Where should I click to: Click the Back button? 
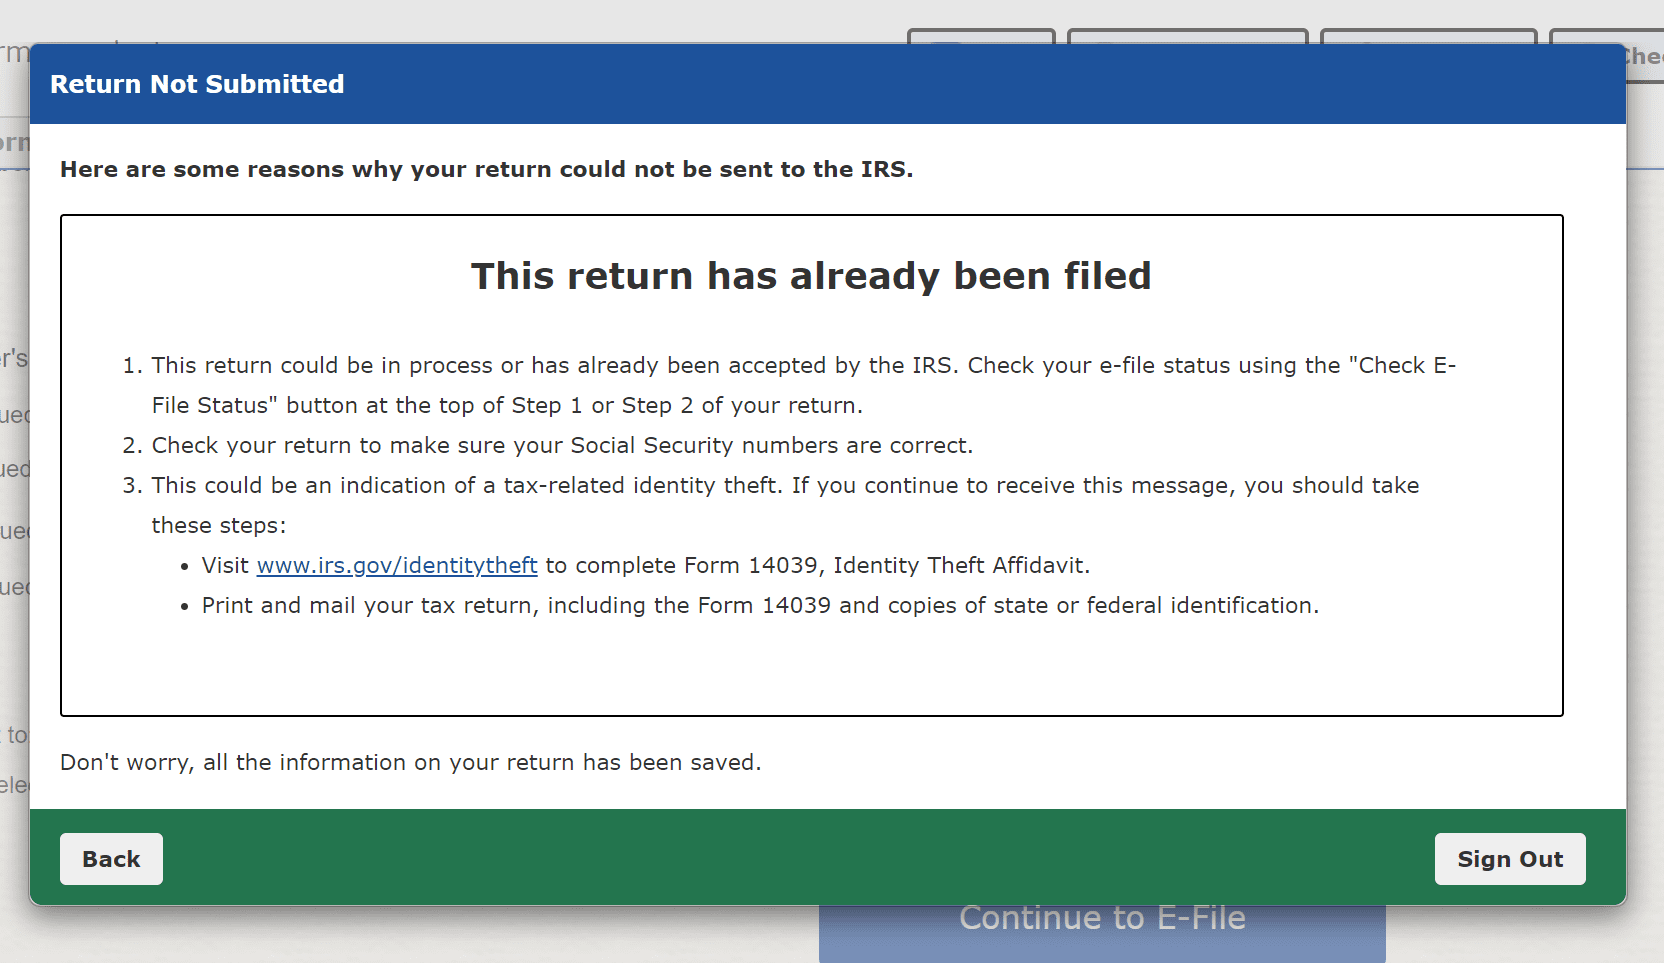point(111,859)
